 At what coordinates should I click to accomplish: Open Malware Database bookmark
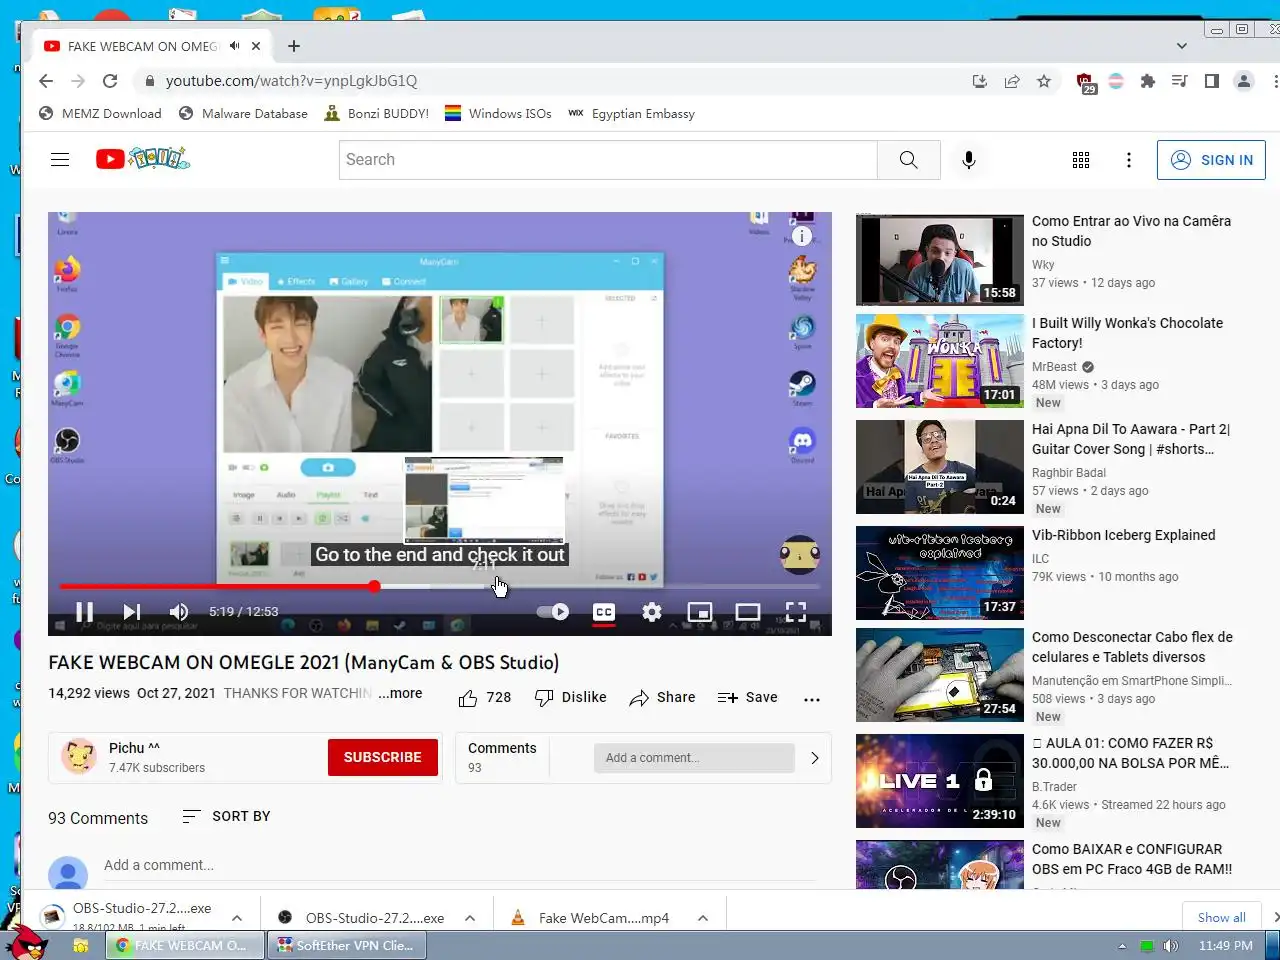243,114
